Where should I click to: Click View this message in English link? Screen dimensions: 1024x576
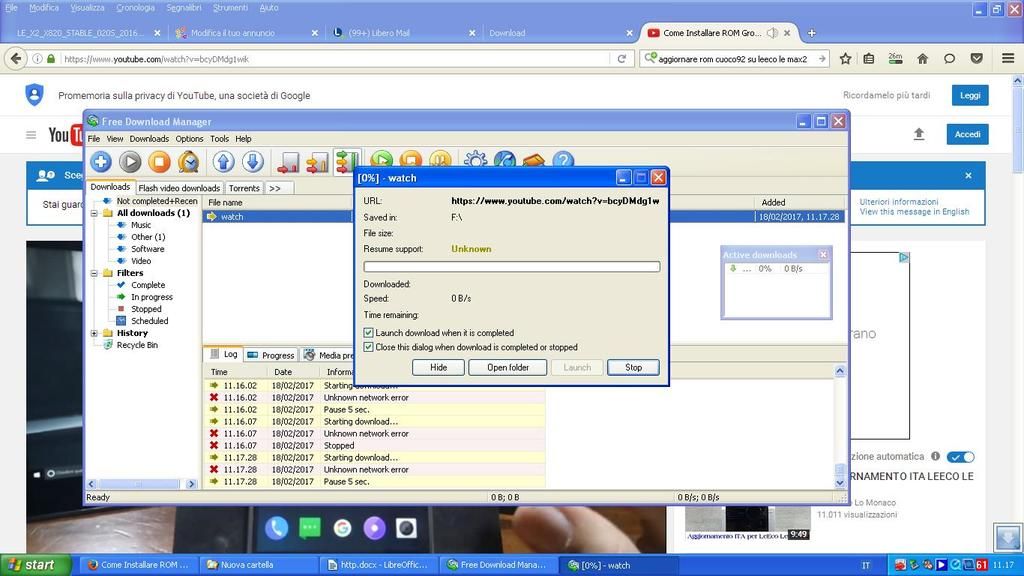pyautogui.click(x=914, y=212)
